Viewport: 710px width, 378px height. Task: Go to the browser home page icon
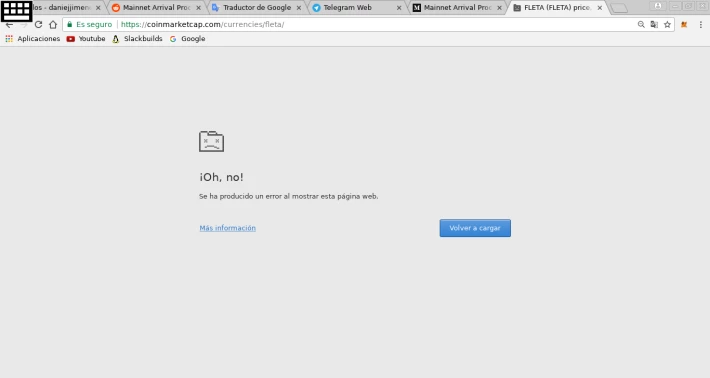pos(53,24)
